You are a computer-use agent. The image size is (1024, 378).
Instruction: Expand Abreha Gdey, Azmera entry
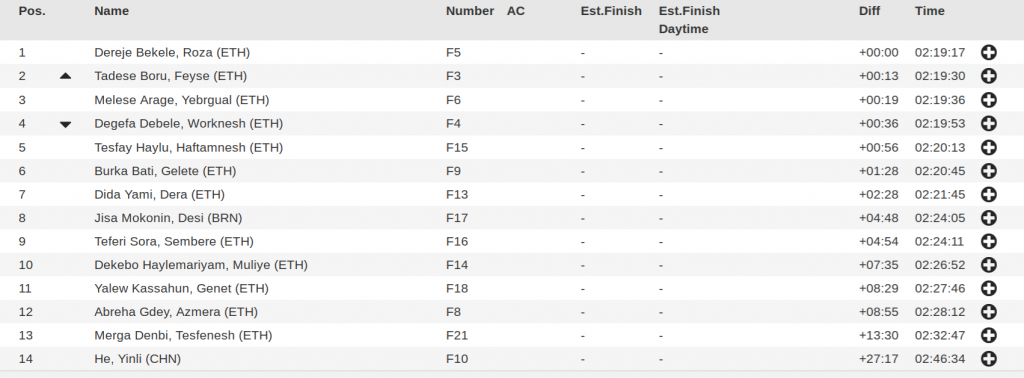pyautogui.click(x=989, y=312)
